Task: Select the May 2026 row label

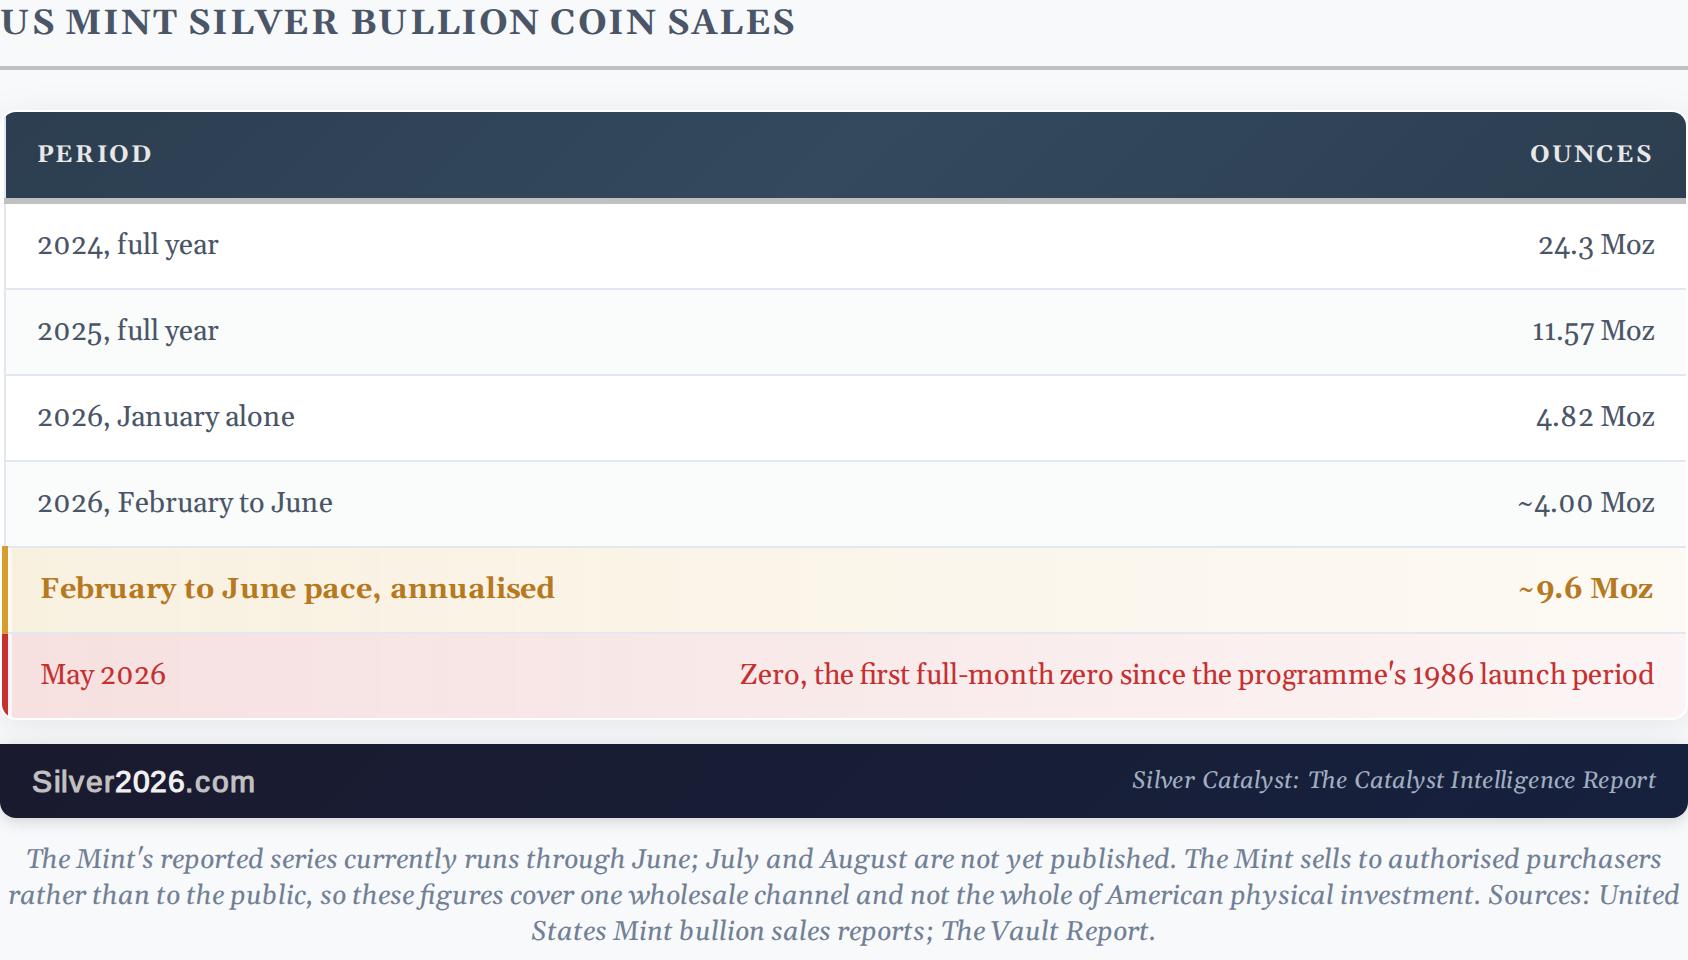Action: pyautogui.click(x=103, y=675)
